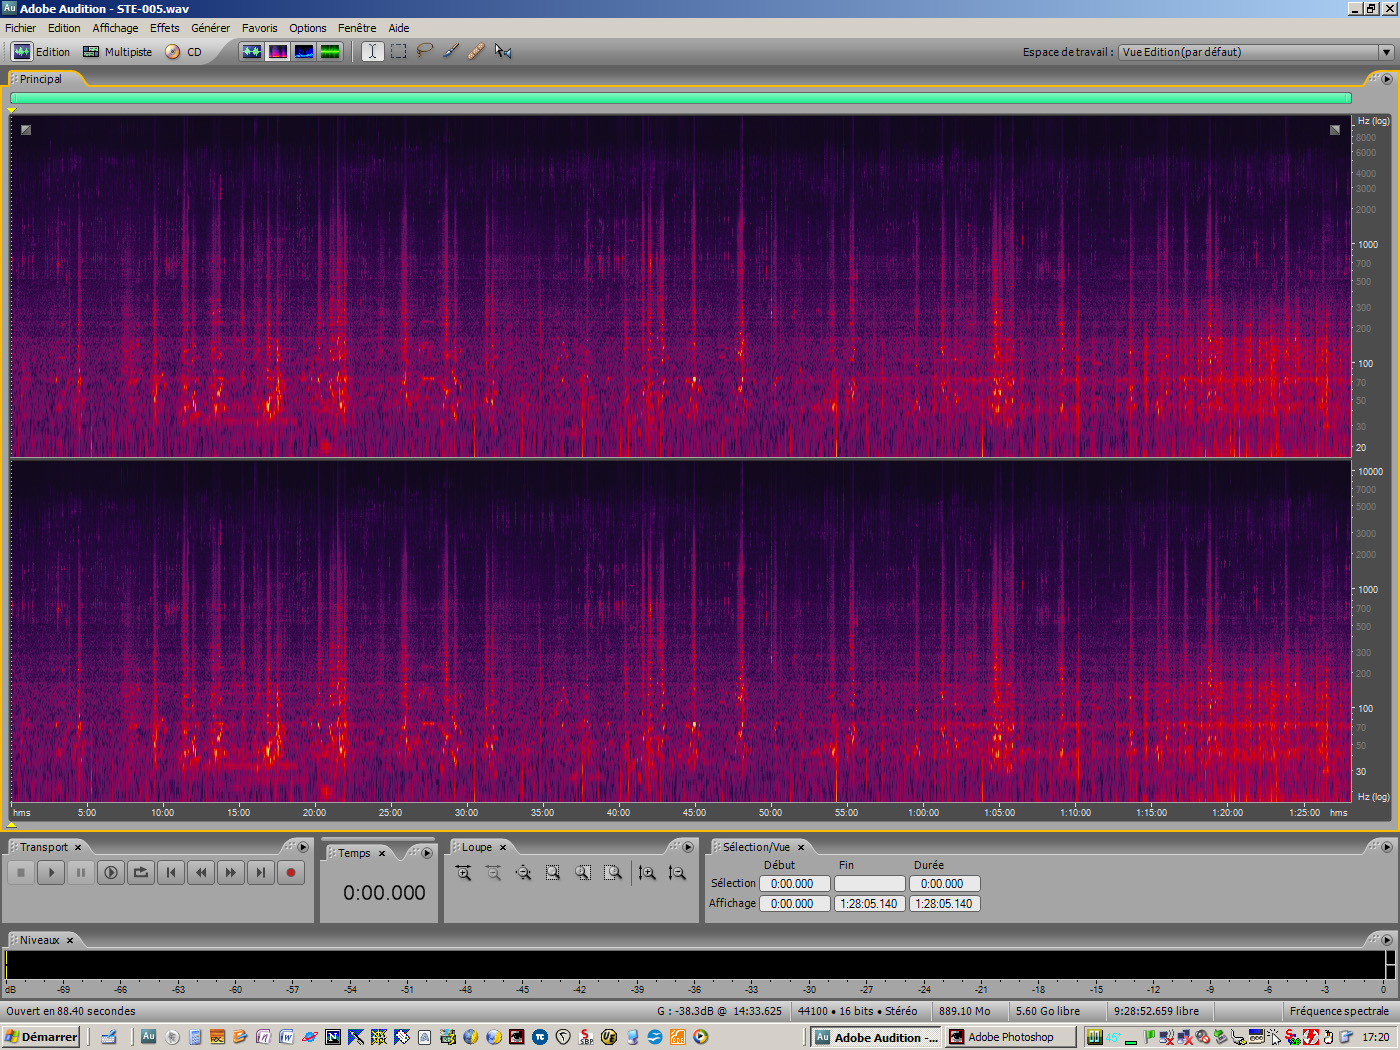1400x1050 pixels.
Task: Pause playback from the Transport panel
Action: [80, 872]
